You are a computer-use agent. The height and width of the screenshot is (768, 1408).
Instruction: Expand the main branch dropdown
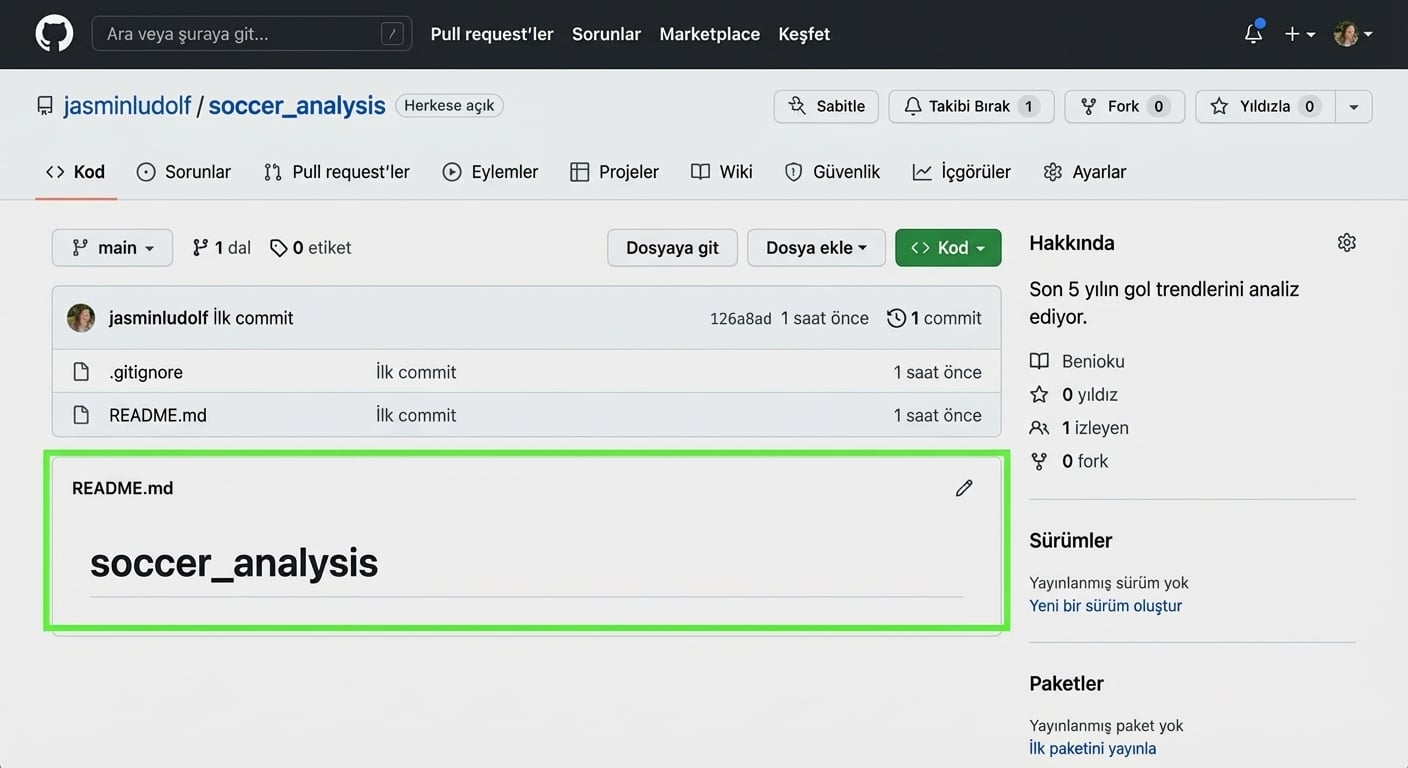point(112,248)
